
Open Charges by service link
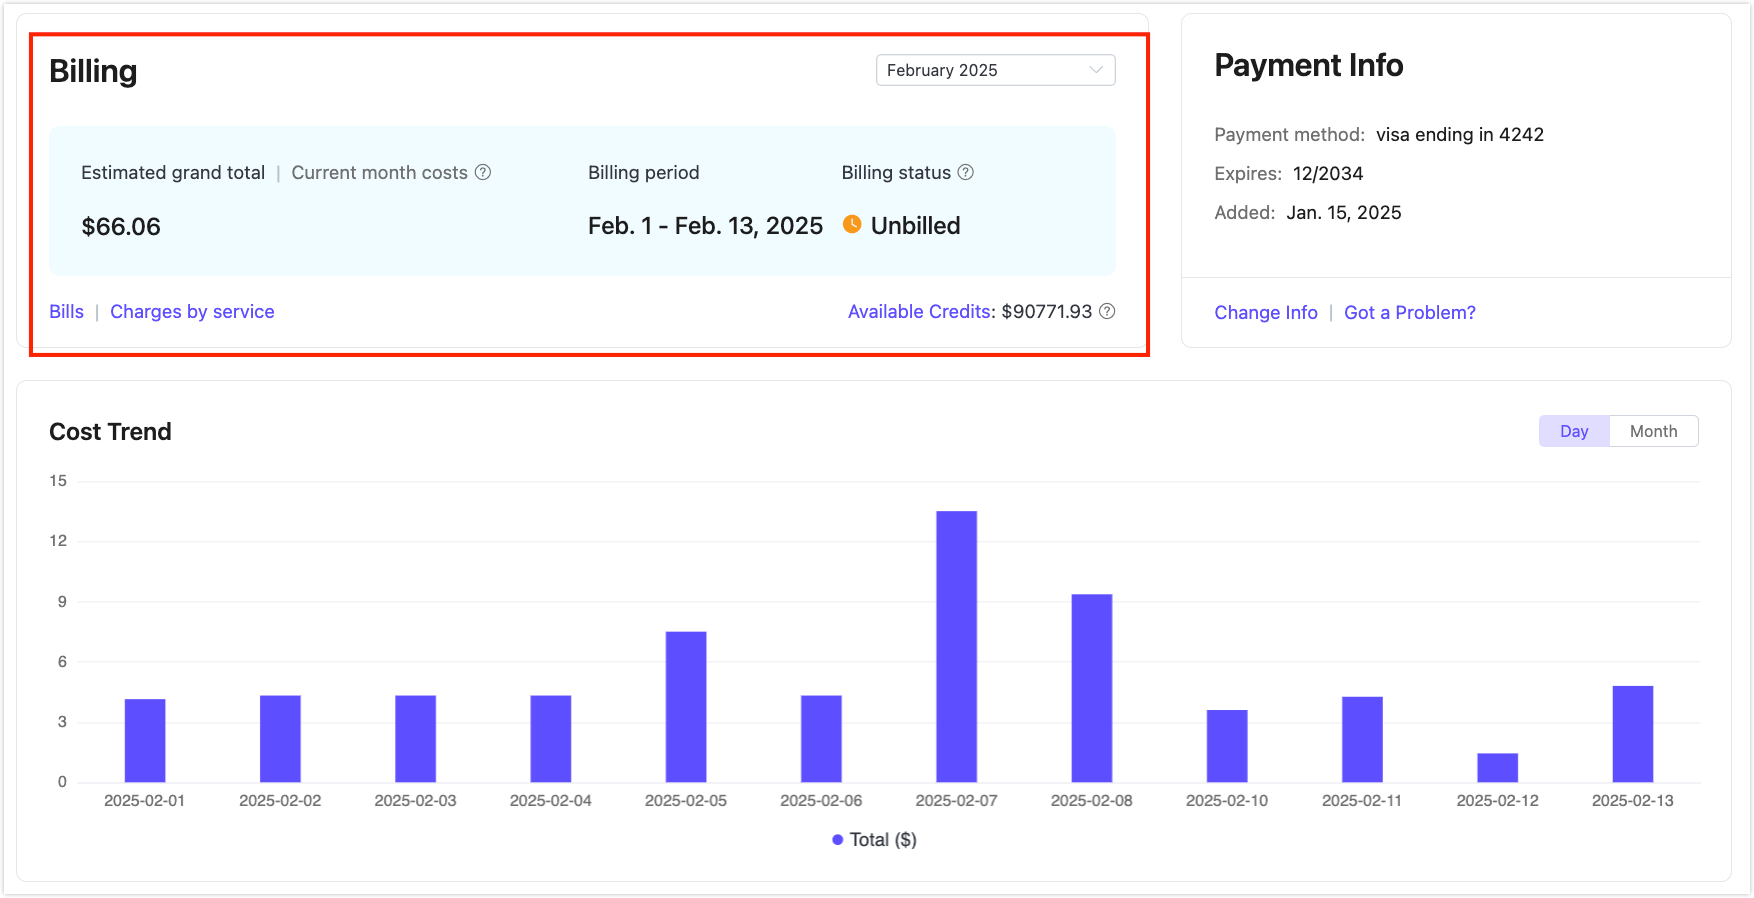(192, 311)
